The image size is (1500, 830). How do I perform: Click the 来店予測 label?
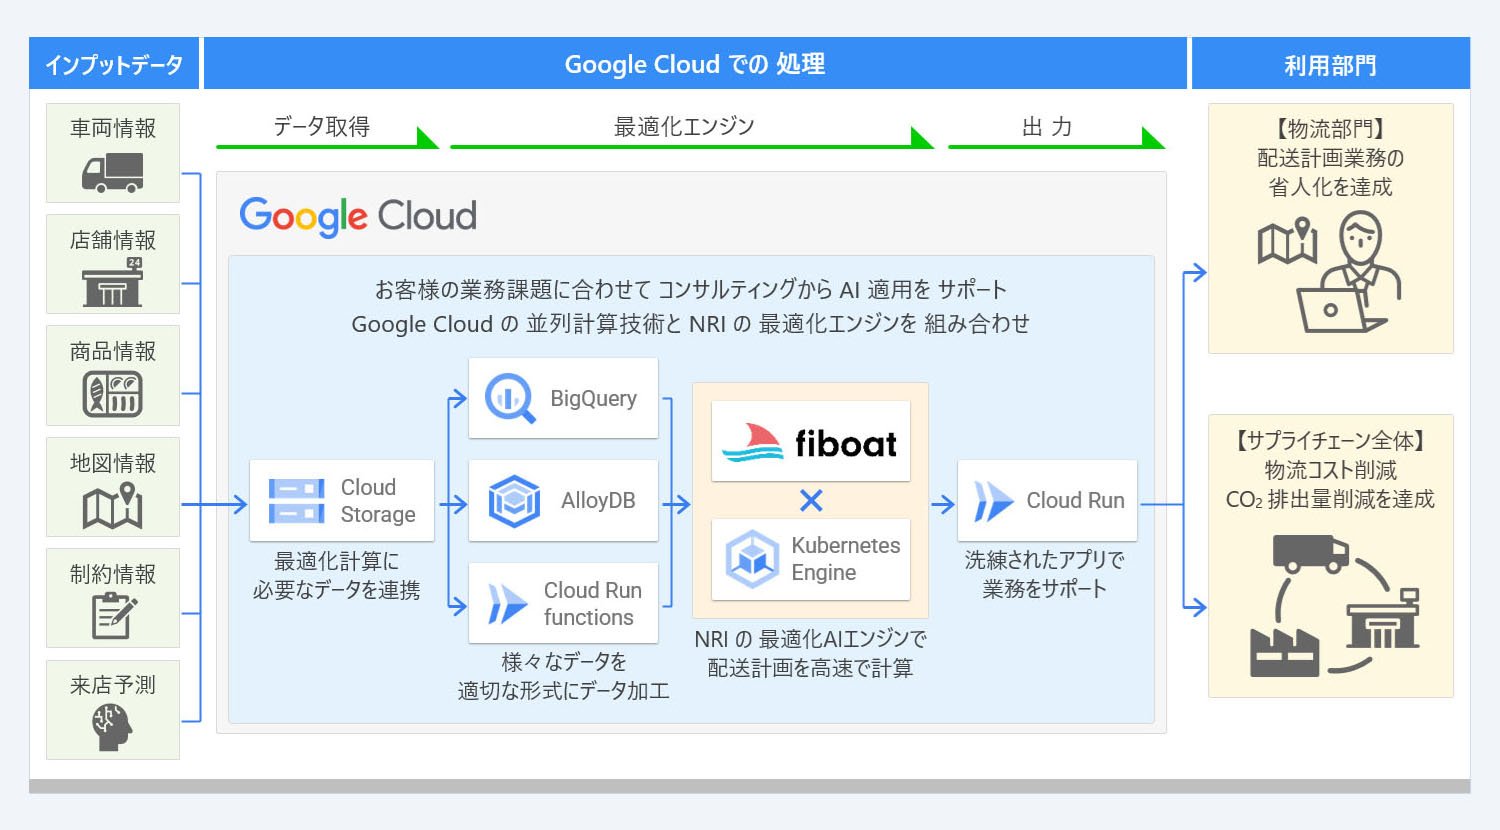pos(113,685)
